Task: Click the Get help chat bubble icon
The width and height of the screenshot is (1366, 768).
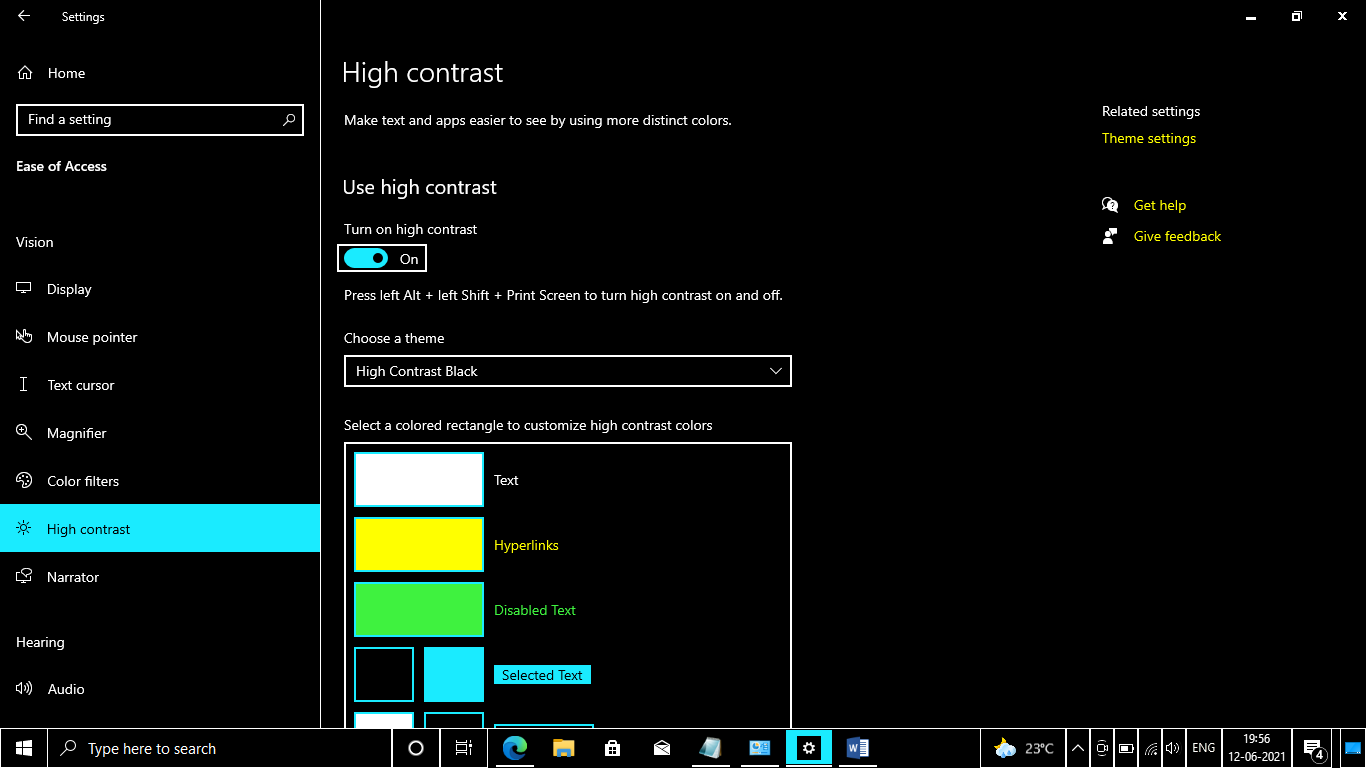Action: 1110,205
